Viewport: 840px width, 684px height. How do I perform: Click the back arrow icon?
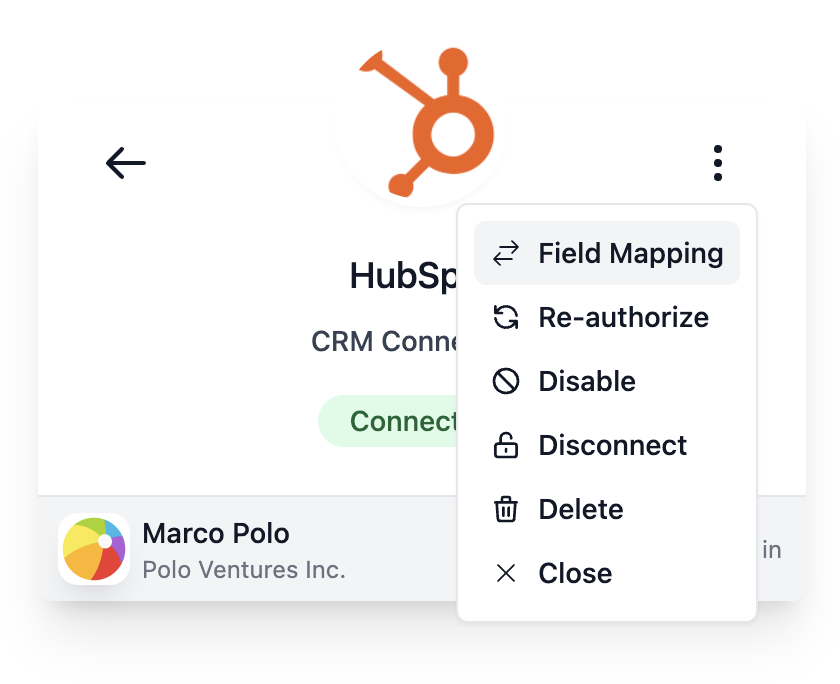(126, 163)
